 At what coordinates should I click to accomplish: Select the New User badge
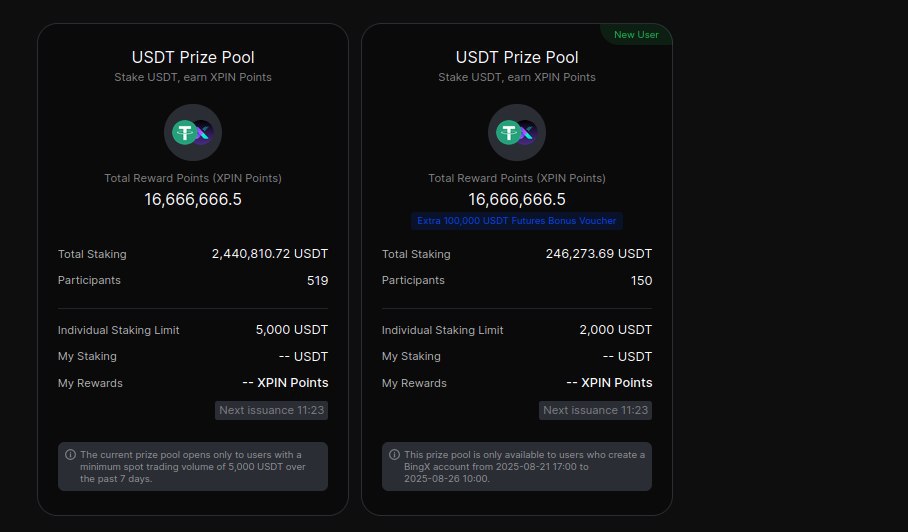636,35
